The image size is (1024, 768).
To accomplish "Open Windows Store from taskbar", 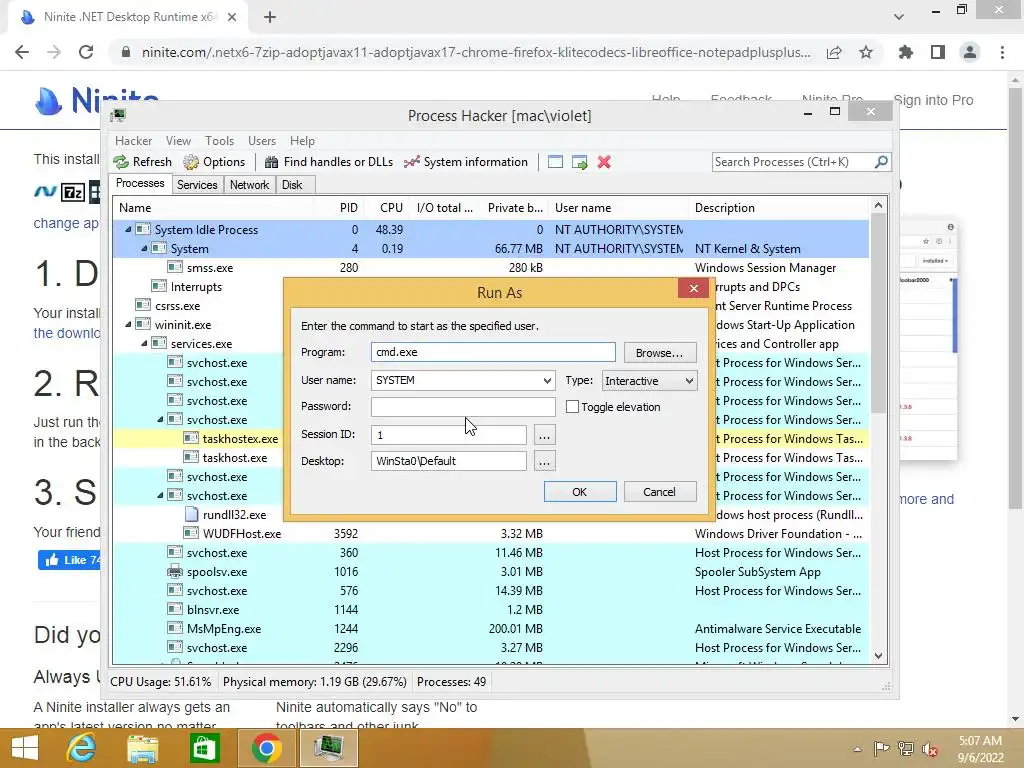I will coord(204,748).
